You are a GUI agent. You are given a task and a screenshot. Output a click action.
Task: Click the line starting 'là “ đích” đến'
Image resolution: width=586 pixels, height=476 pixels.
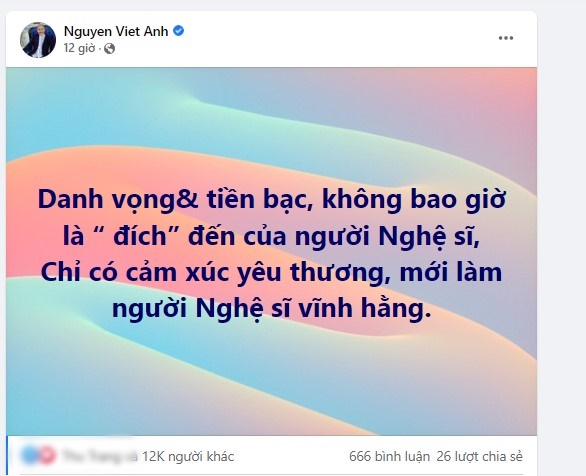tap(271, 237)
